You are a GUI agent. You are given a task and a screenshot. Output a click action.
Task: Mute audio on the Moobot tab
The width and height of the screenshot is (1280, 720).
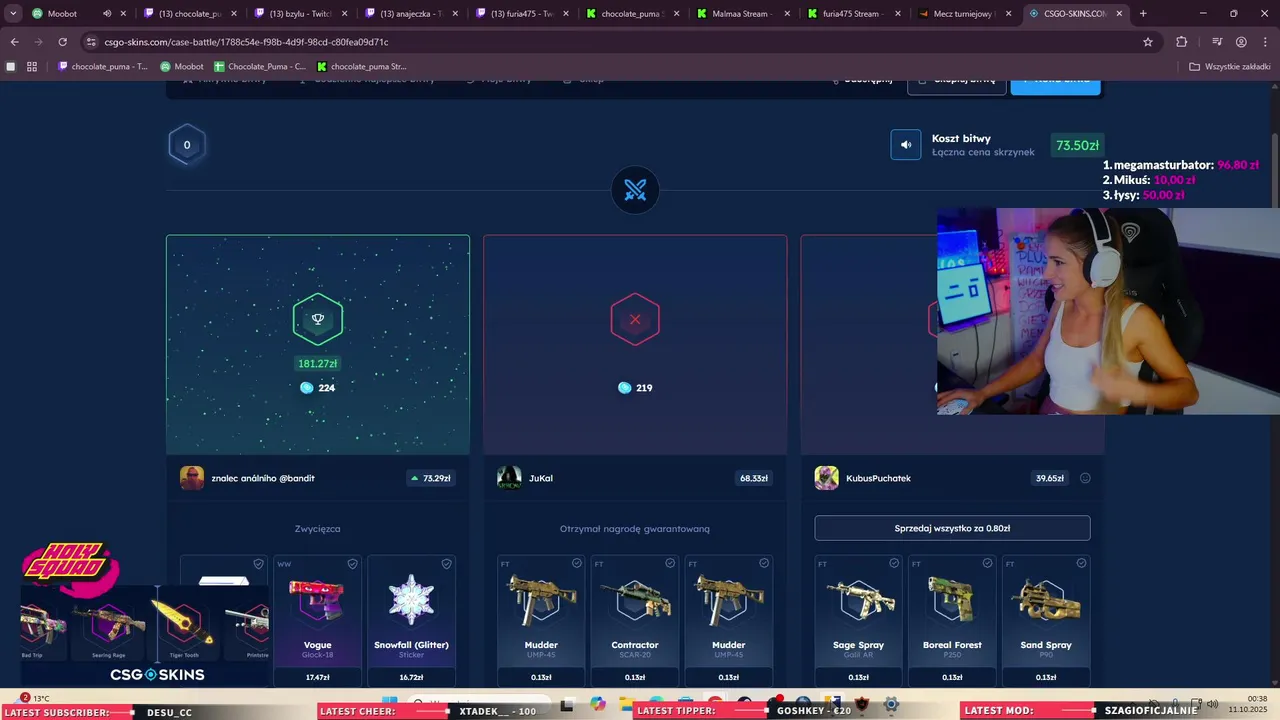(107, 14)
